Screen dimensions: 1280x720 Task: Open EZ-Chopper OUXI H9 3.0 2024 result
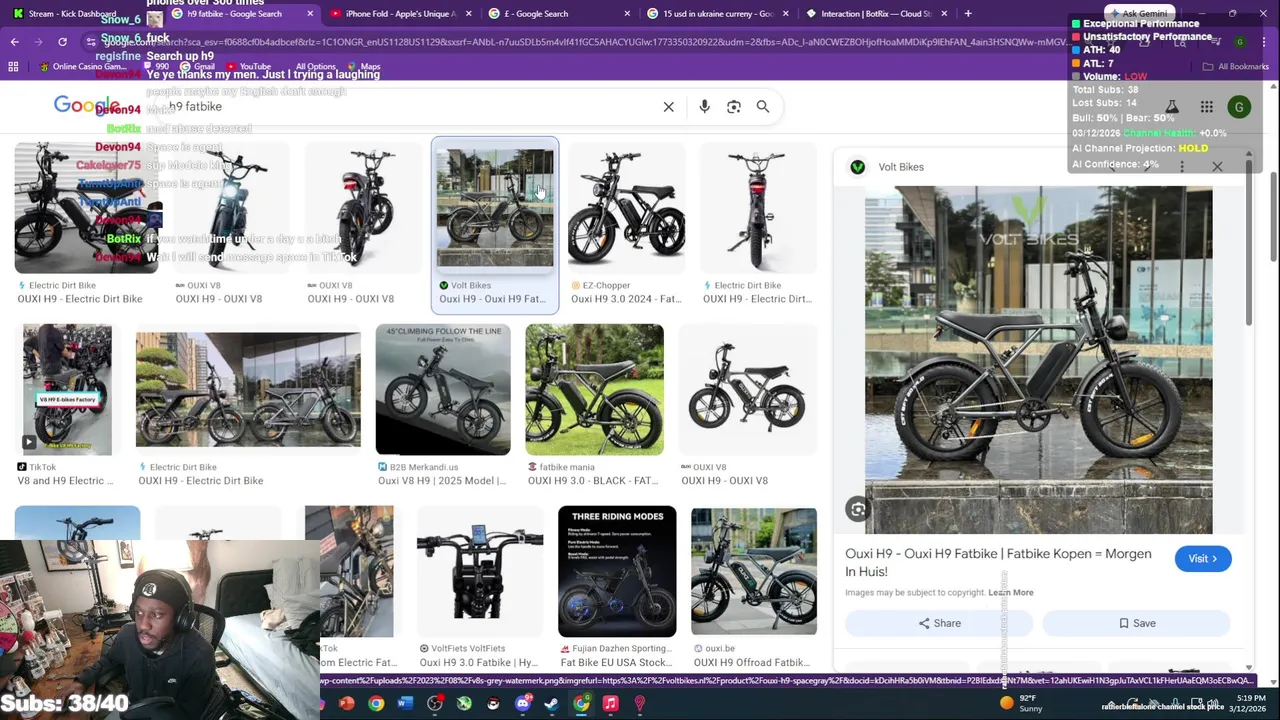click(627, 225)
